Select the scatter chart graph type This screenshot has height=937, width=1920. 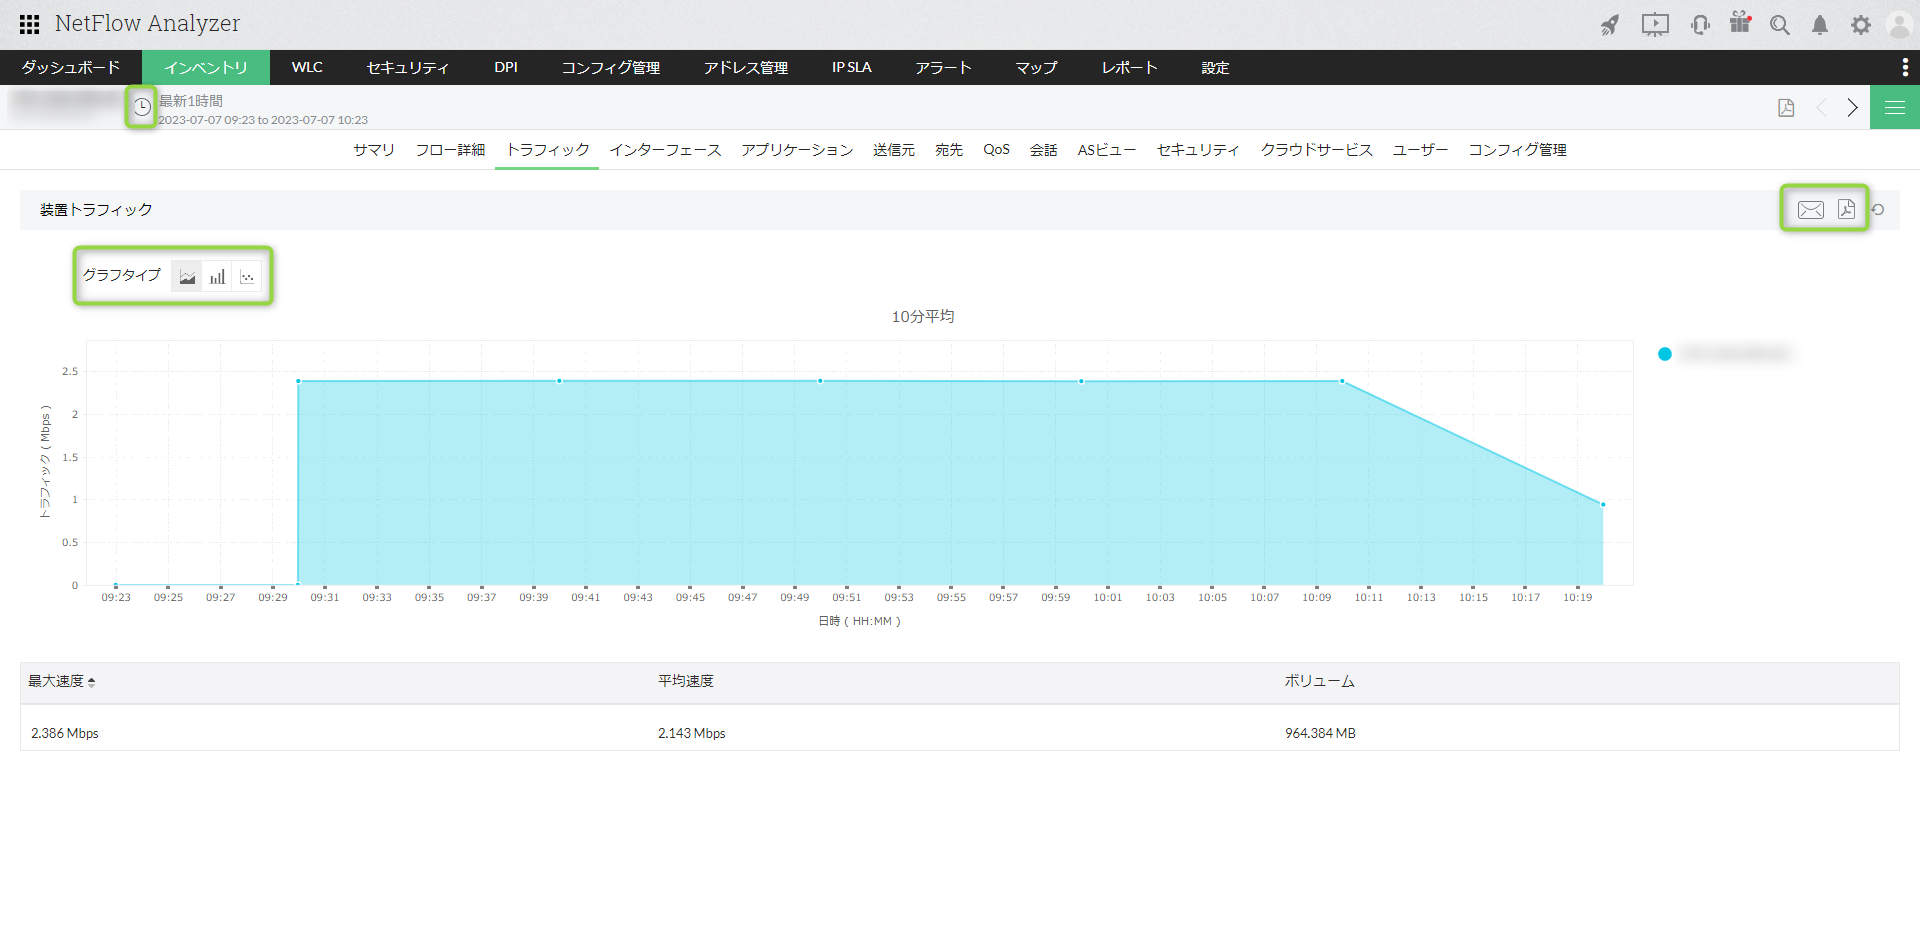click(247, 277)
